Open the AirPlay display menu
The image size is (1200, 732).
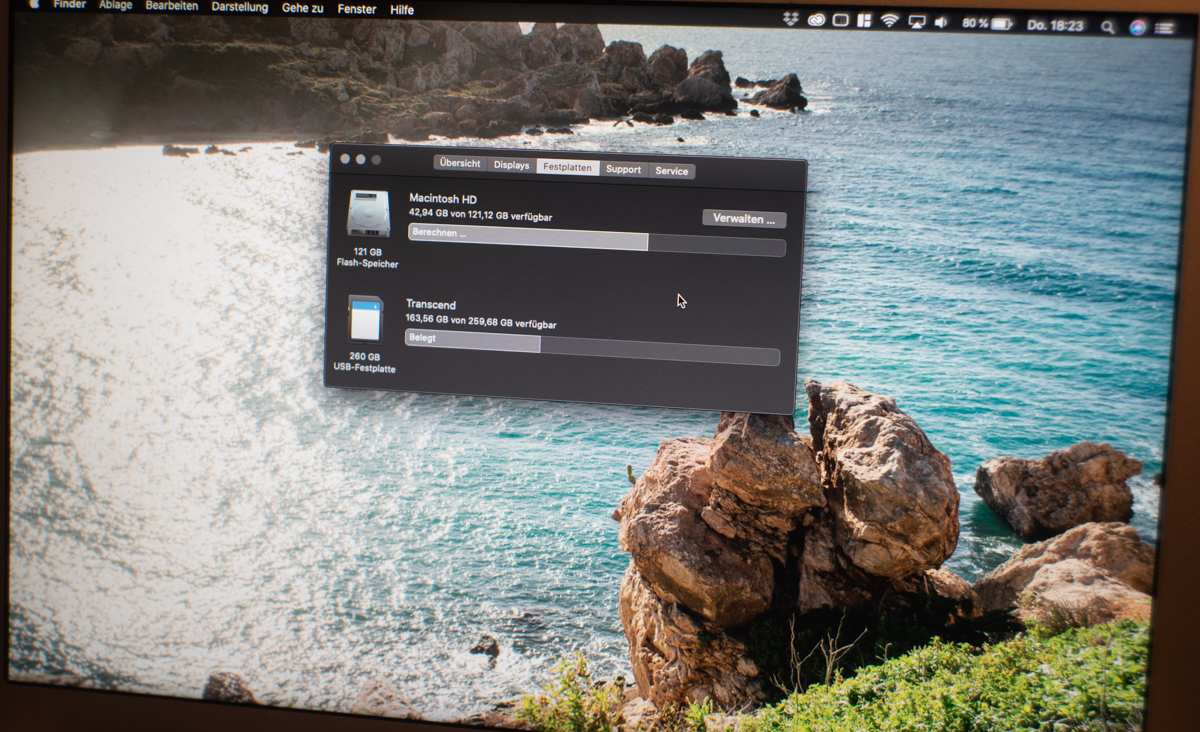click(x=916, y=22)
